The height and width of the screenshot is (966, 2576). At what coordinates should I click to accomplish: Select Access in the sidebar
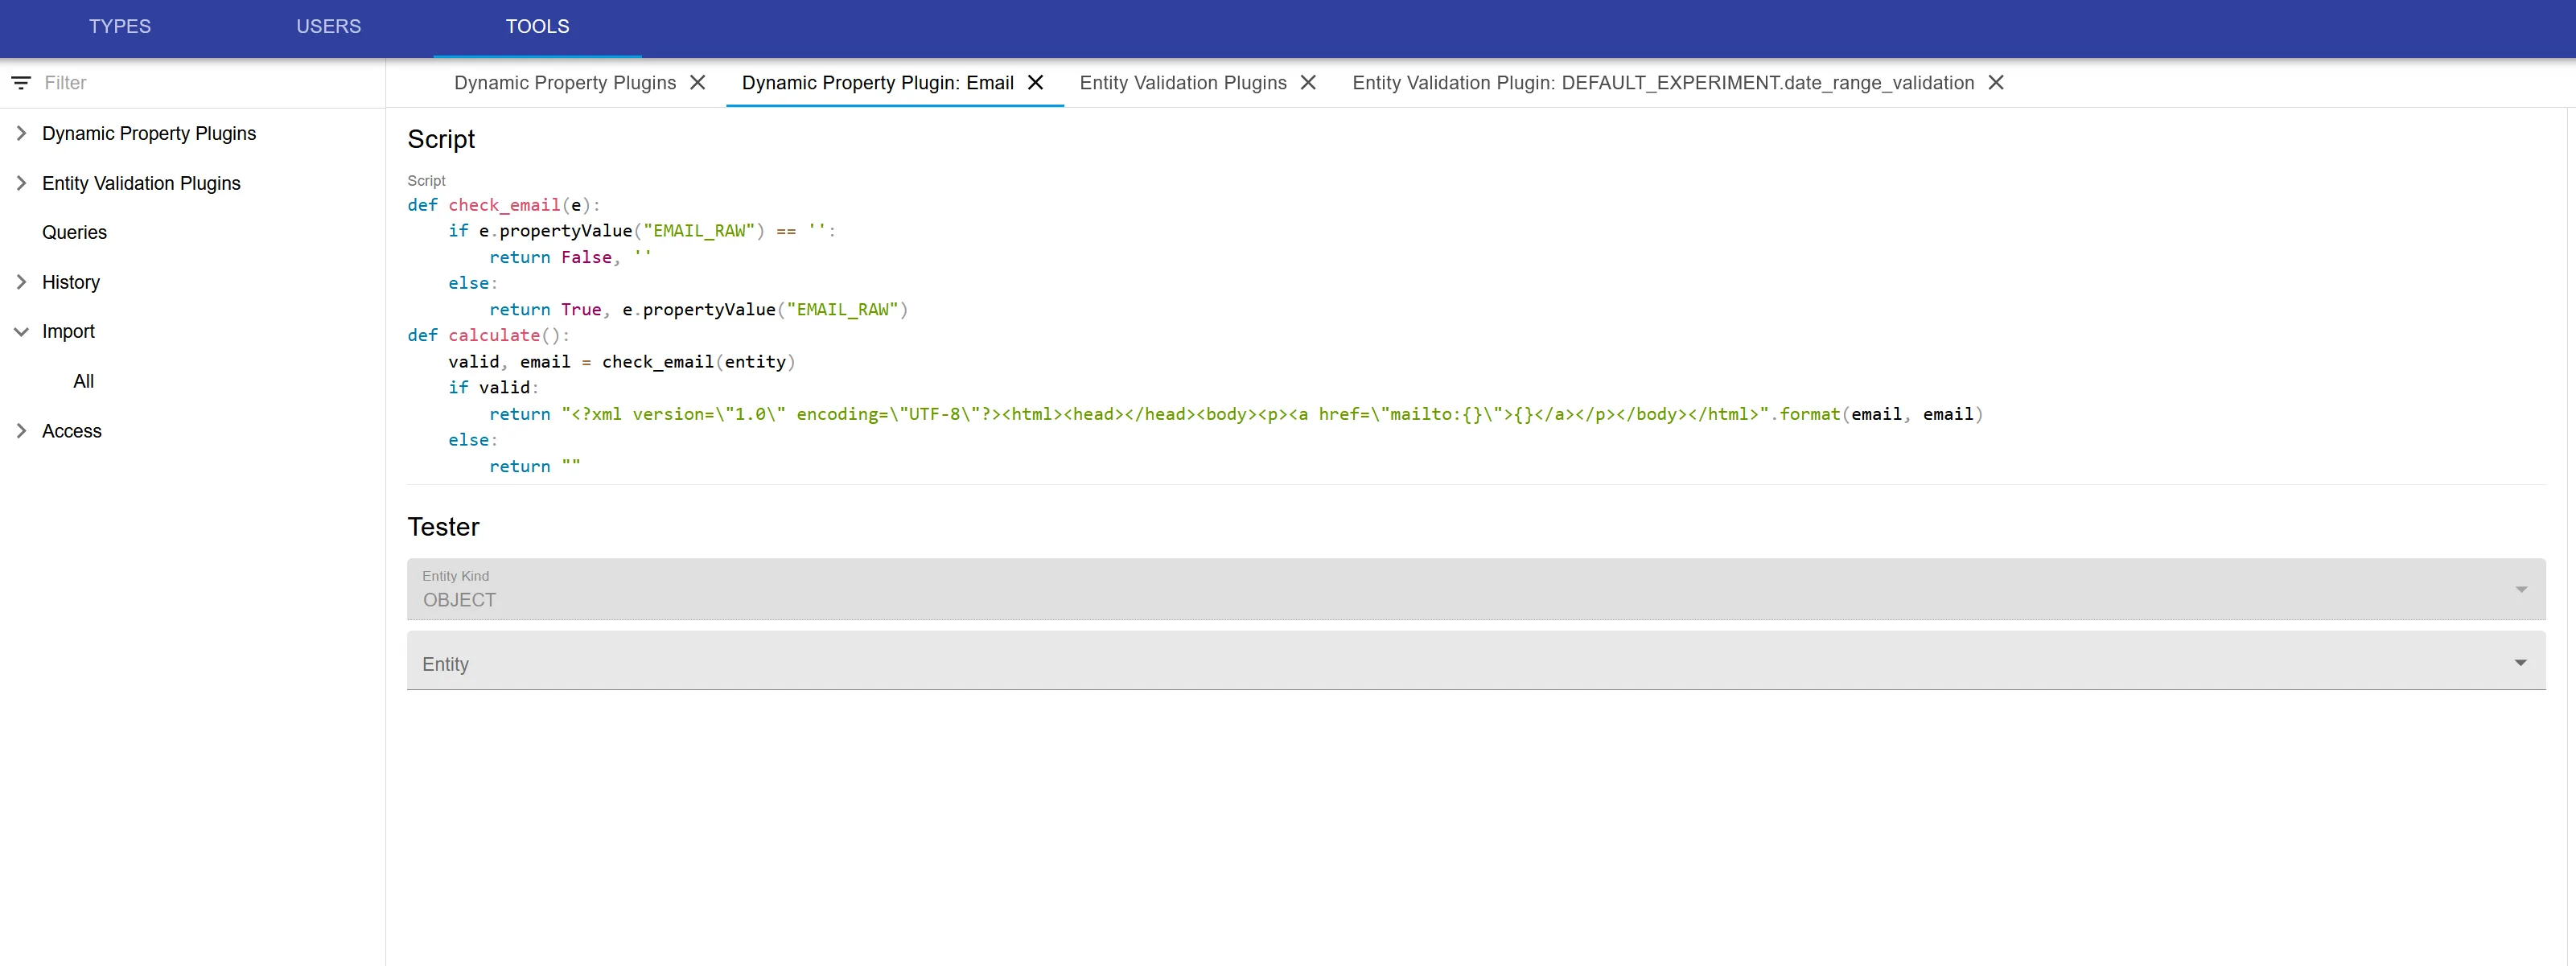[x=72, y=431]
